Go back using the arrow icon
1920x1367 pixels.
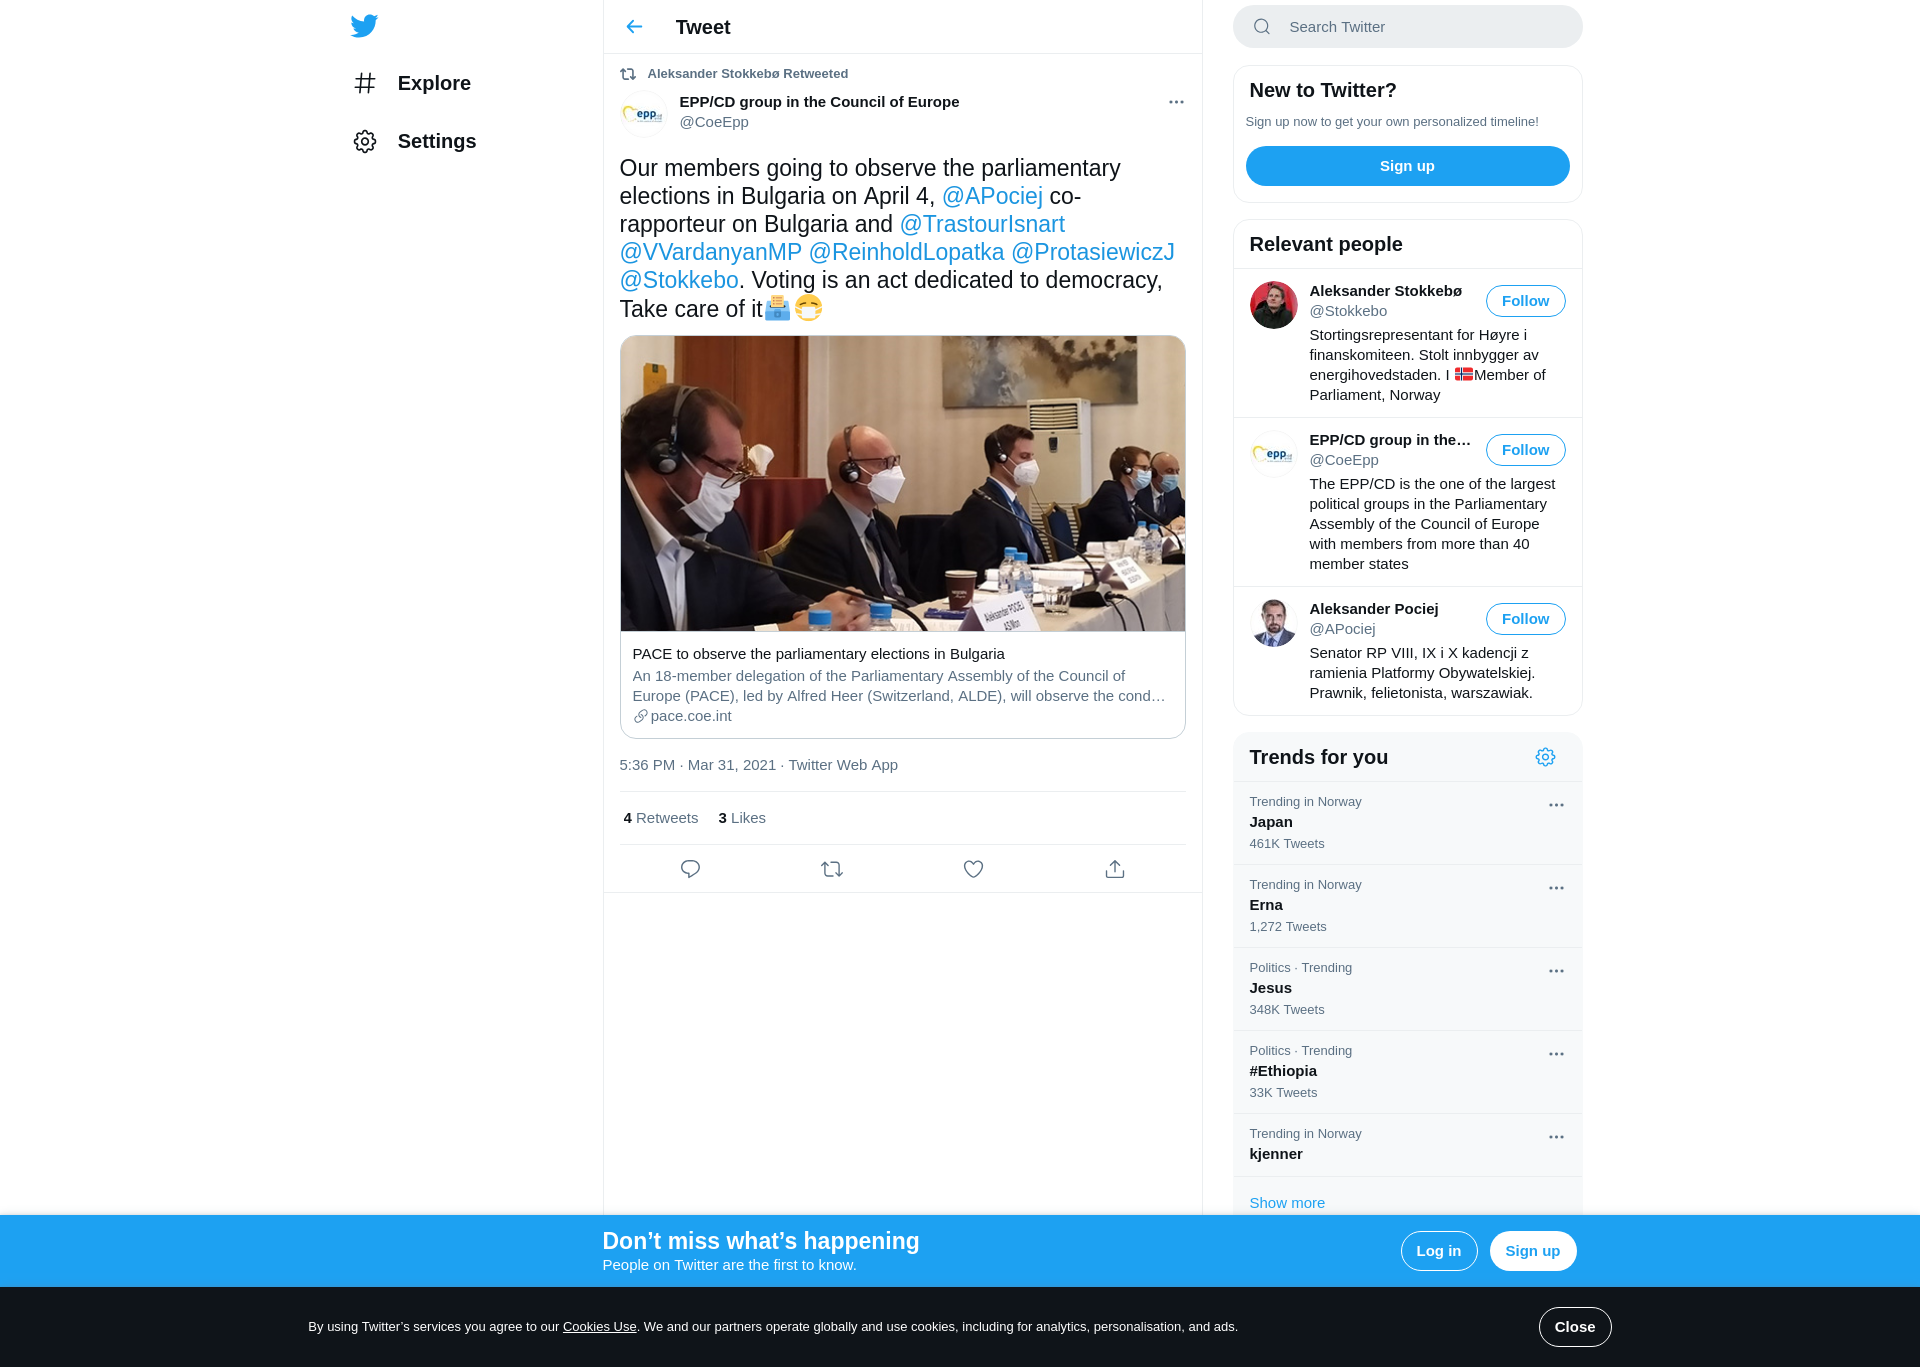point(634,27)
